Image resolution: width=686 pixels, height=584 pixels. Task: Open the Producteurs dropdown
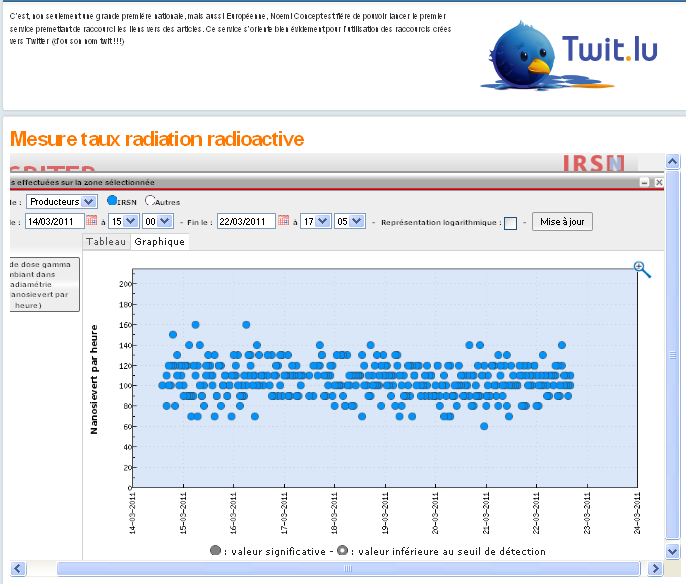(x=62, y=202)
